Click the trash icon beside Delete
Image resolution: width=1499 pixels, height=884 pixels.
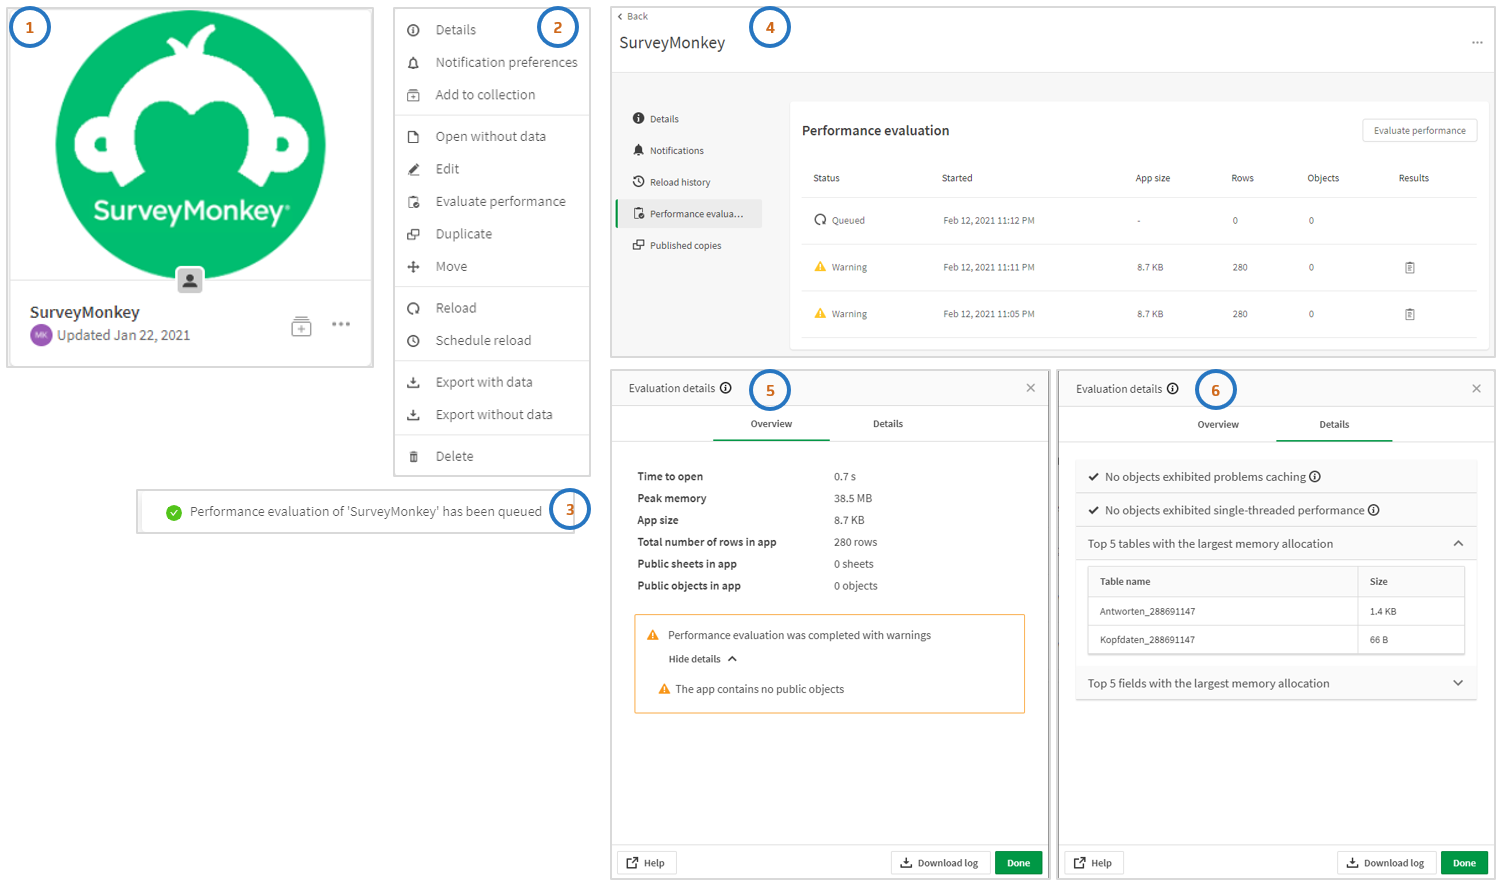pos(413,457)
